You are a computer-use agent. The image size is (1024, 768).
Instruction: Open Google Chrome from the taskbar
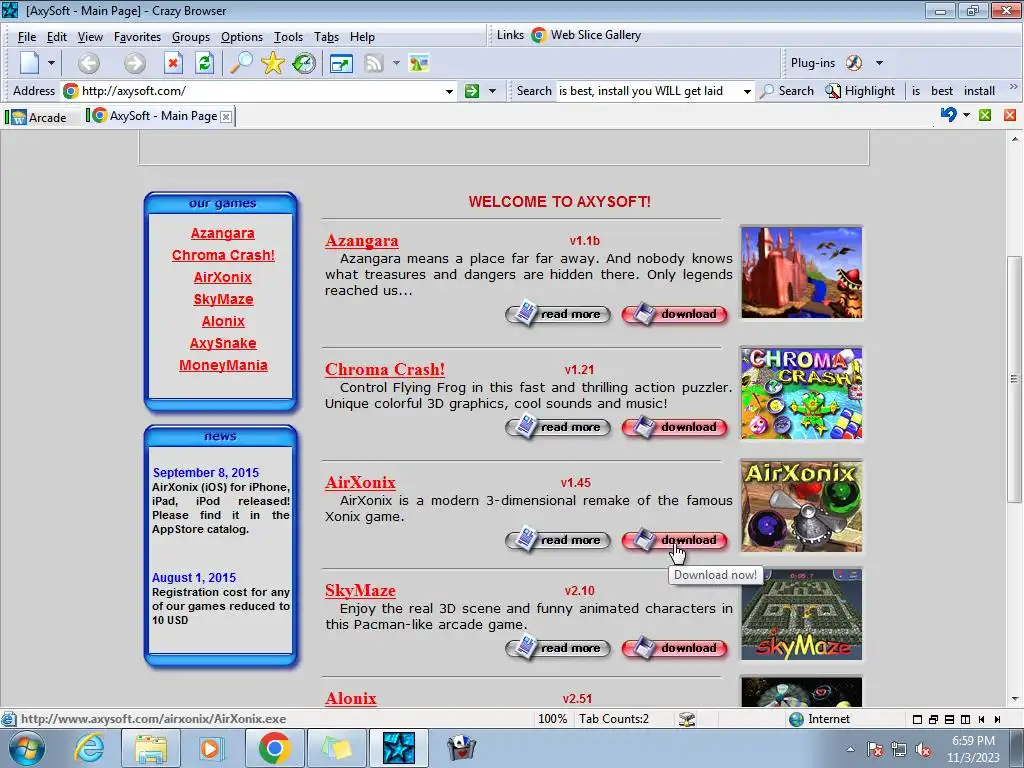(274, 748)
